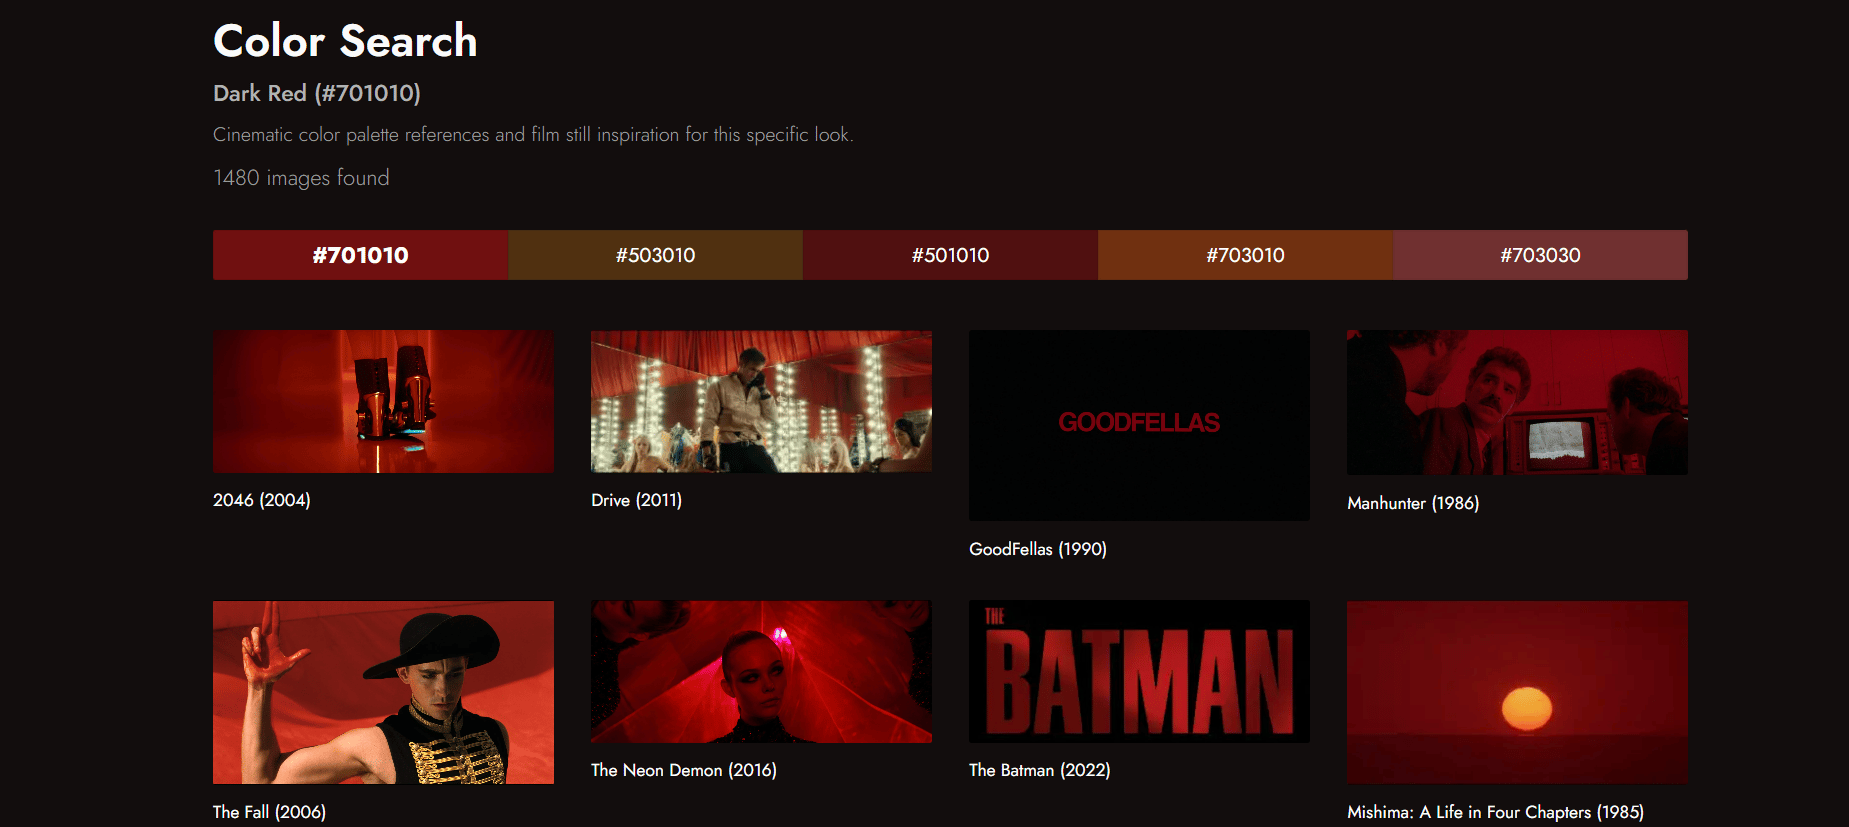Click the '2046 (2004)' title link
Image resolution: width=1849 pixels, height=827 pixels.
(x=262, y=500)
